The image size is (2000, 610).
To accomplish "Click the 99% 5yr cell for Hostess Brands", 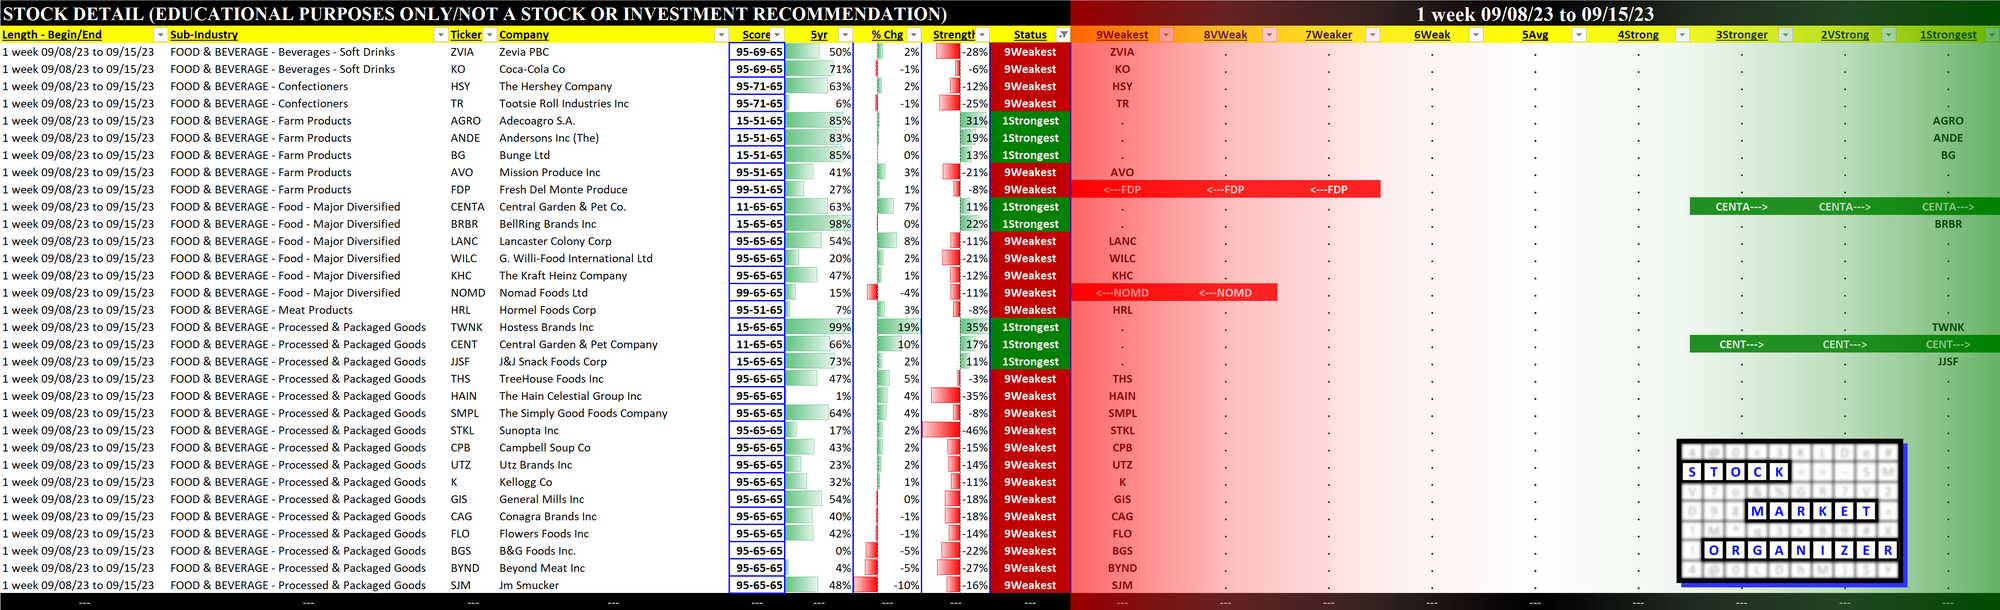I will click(x=819, y=327).
